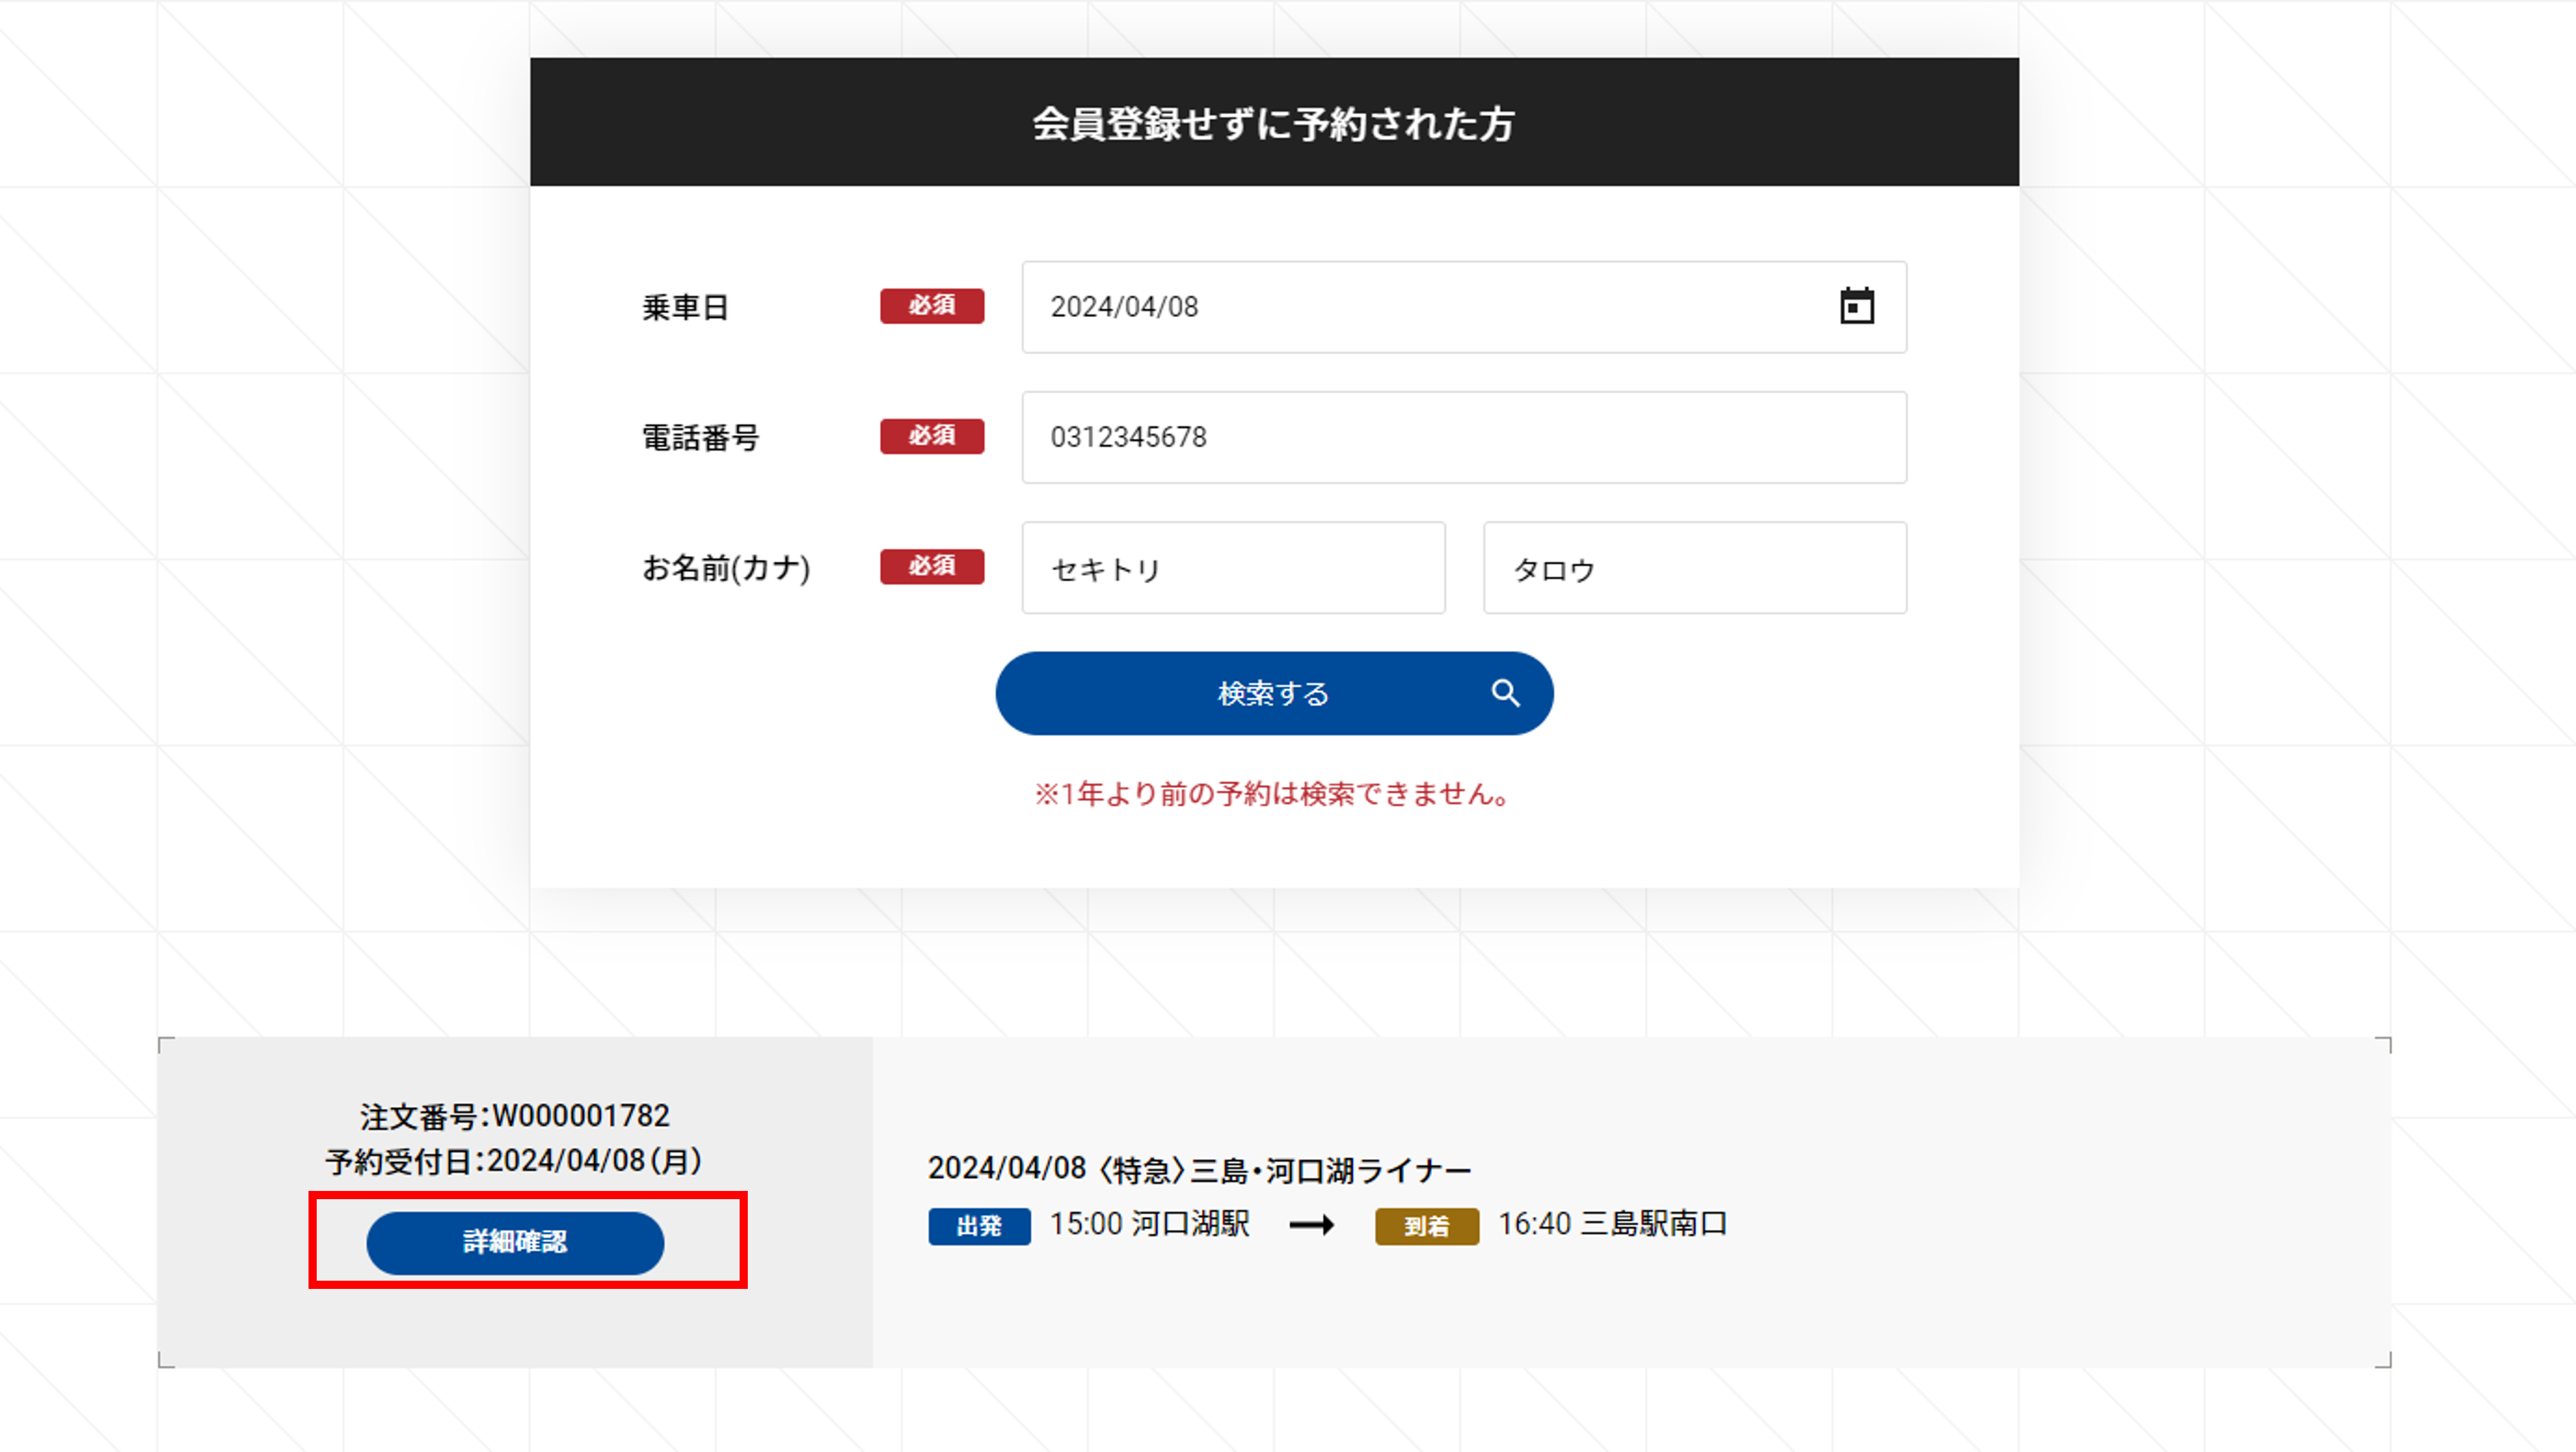Click the red 1年より前 search notice
2576x1452 pixels.
(x=1273, y=794)
